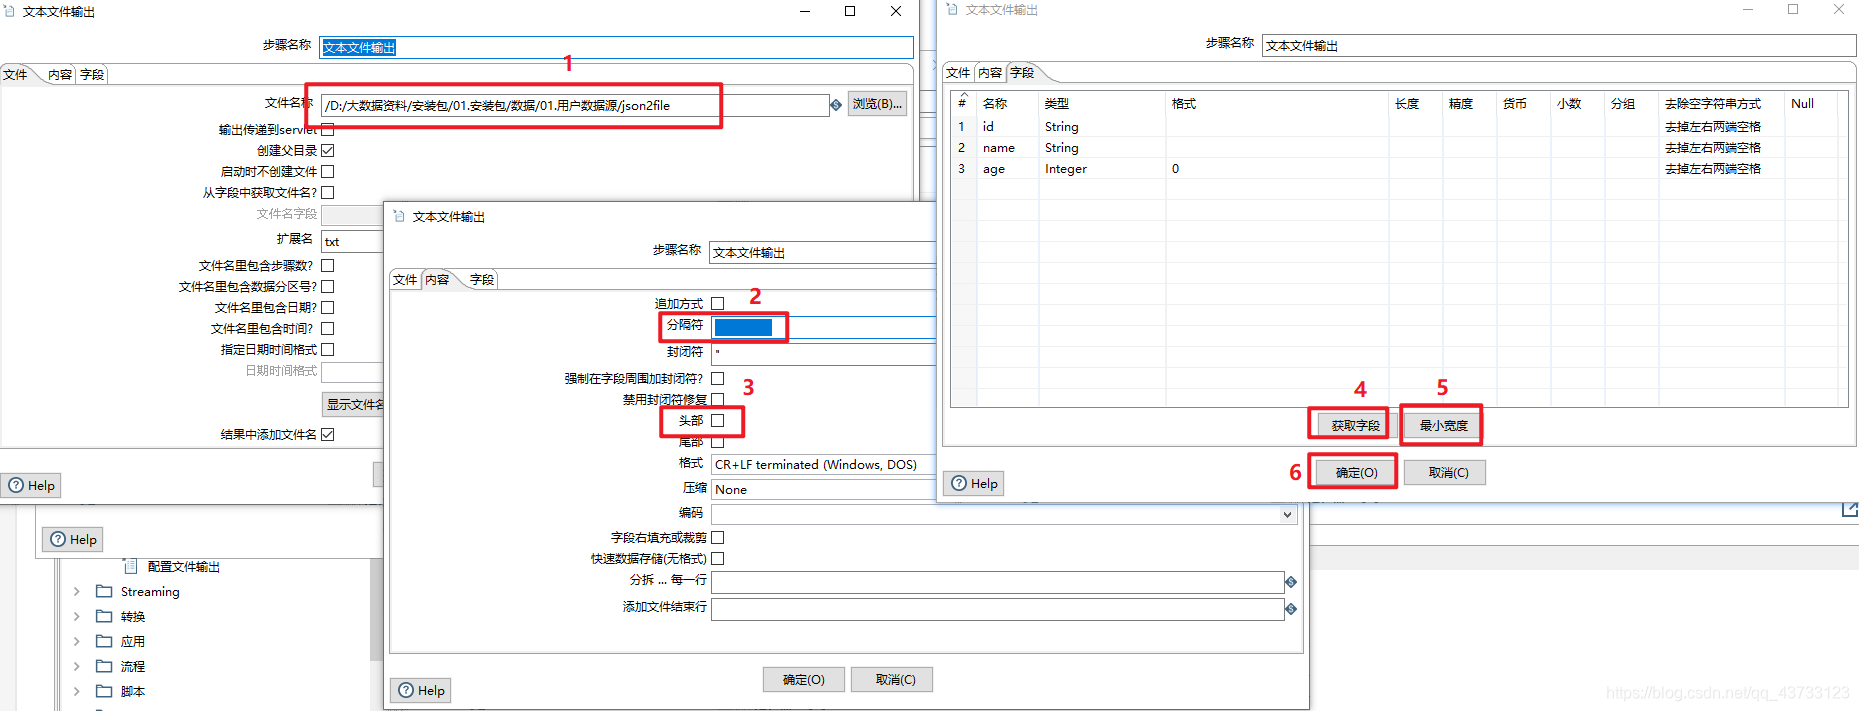Click the Streaming folder icon
The height and width of the screenshot is (711, 1859).
pyautogui.click(x=104, y=591)
